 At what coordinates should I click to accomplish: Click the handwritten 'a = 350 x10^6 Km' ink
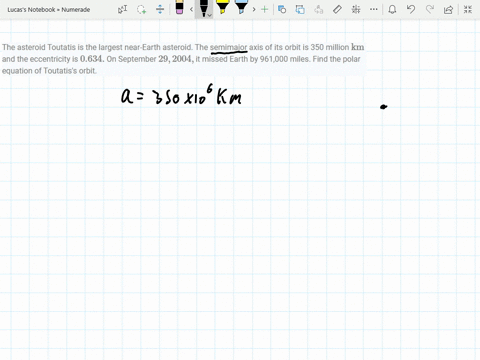[x=181, y=95]
